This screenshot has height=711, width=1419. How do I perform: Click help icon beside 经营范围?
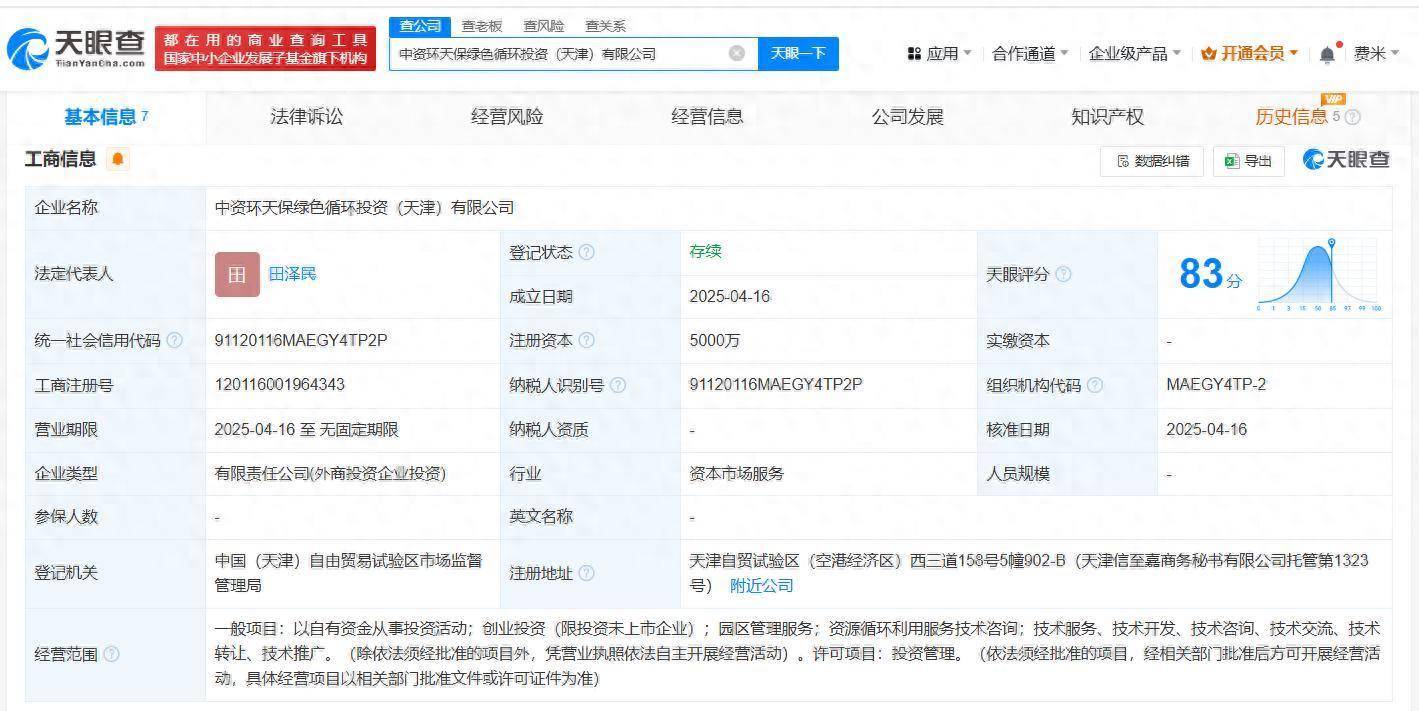111,654
